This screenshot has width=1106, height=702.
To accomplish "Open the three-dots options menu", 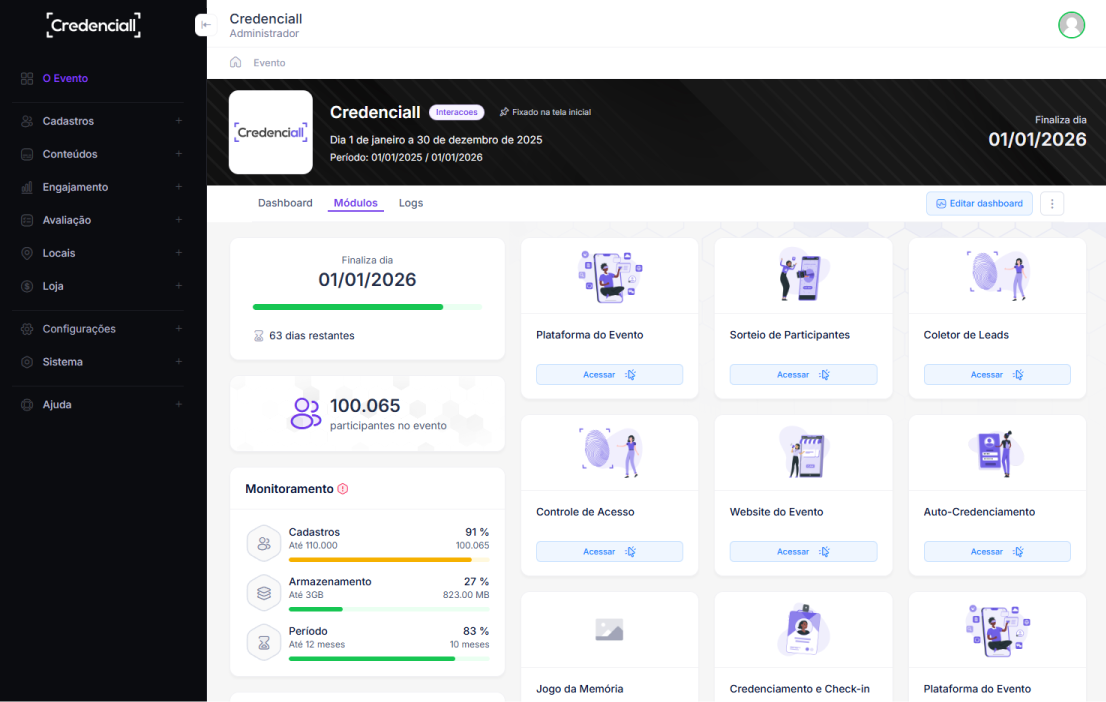I will 1052,203.
